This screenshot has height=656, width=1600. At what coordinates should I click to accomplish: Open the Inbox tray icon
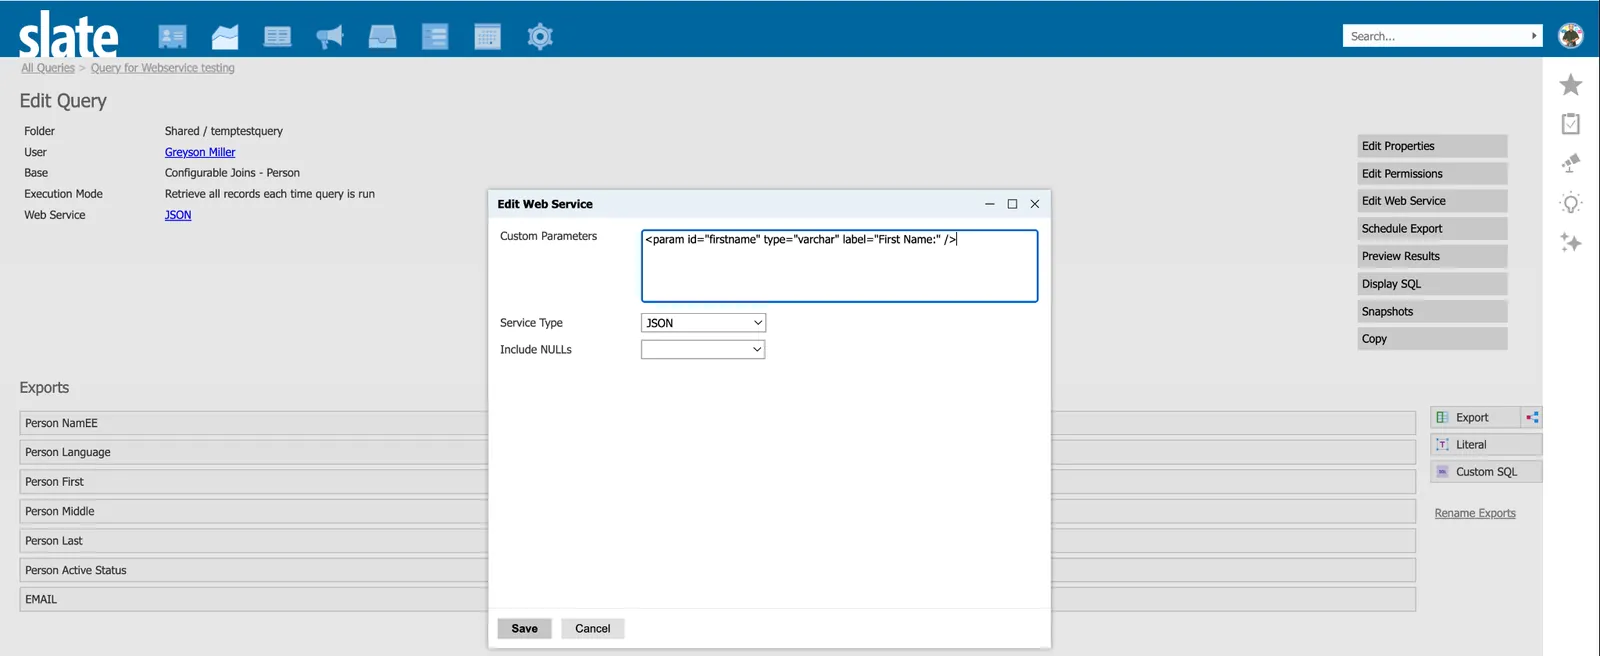(x=382, y=37)
